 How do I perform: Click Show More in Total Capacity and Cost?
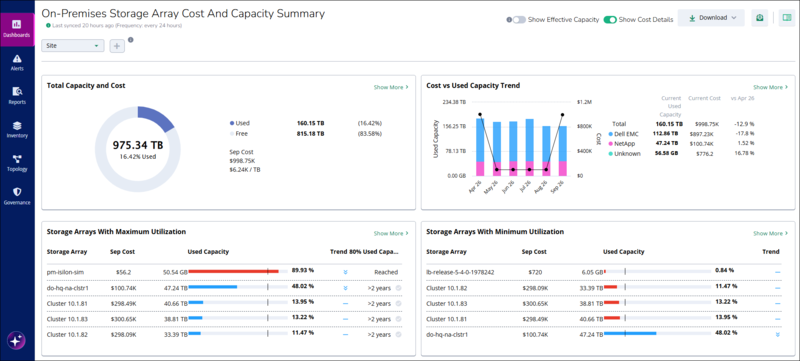[391, 87]
